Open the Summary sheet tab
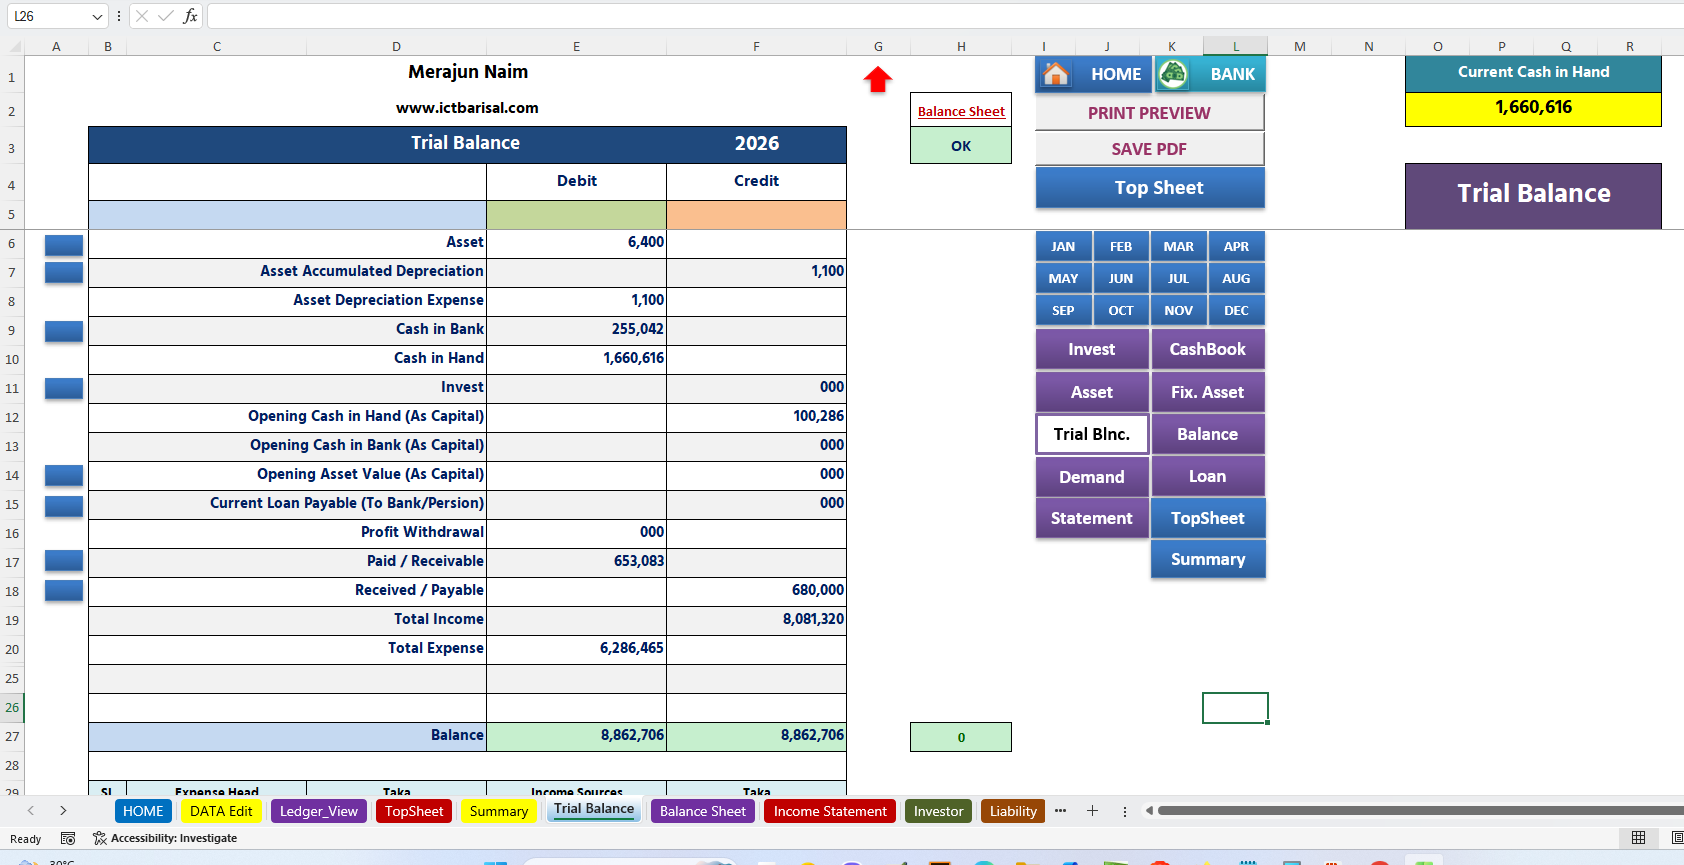Screen dimensions: 1684x865 [499, 811]
